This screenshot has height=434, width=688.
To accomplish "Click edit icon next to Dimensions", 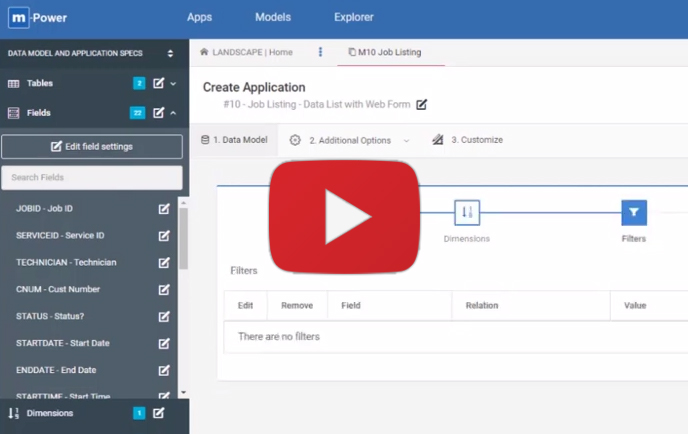I will [158, 413].
